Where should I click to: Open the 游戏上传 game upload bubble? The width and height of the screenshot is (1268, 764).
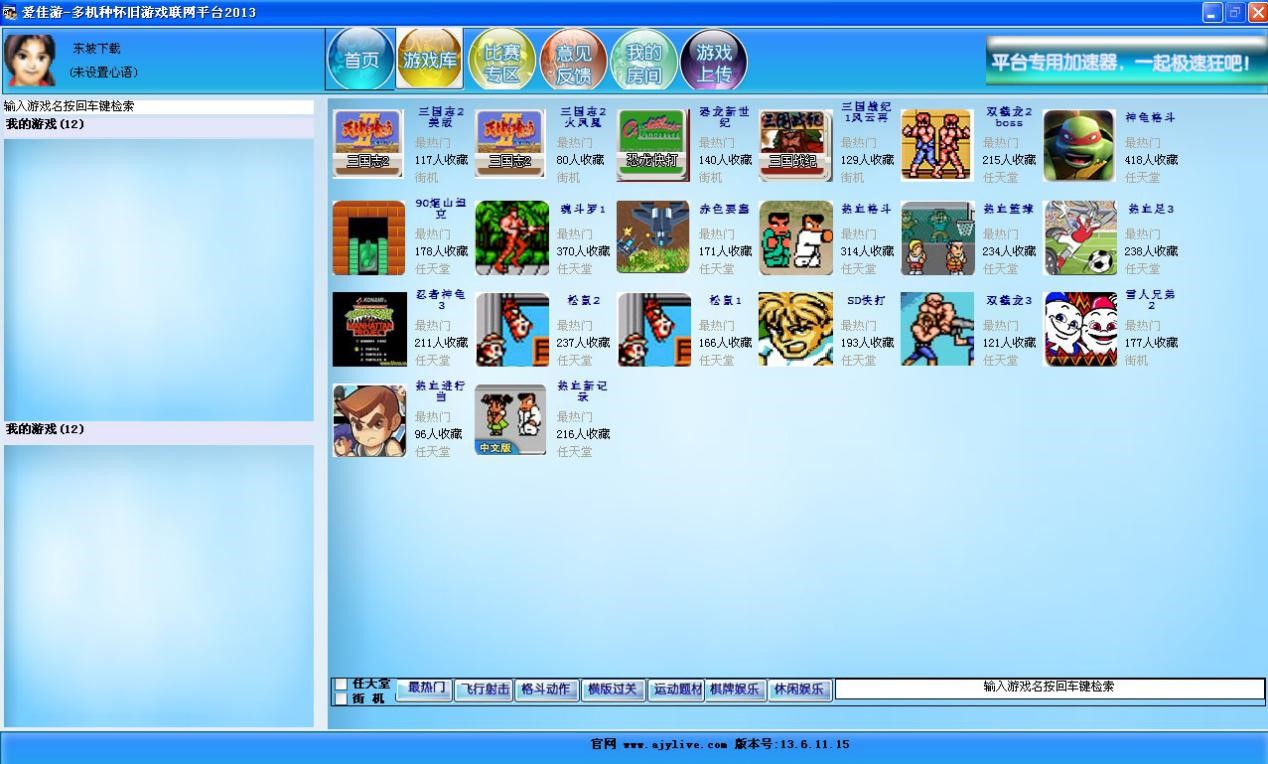pos(714,60)
